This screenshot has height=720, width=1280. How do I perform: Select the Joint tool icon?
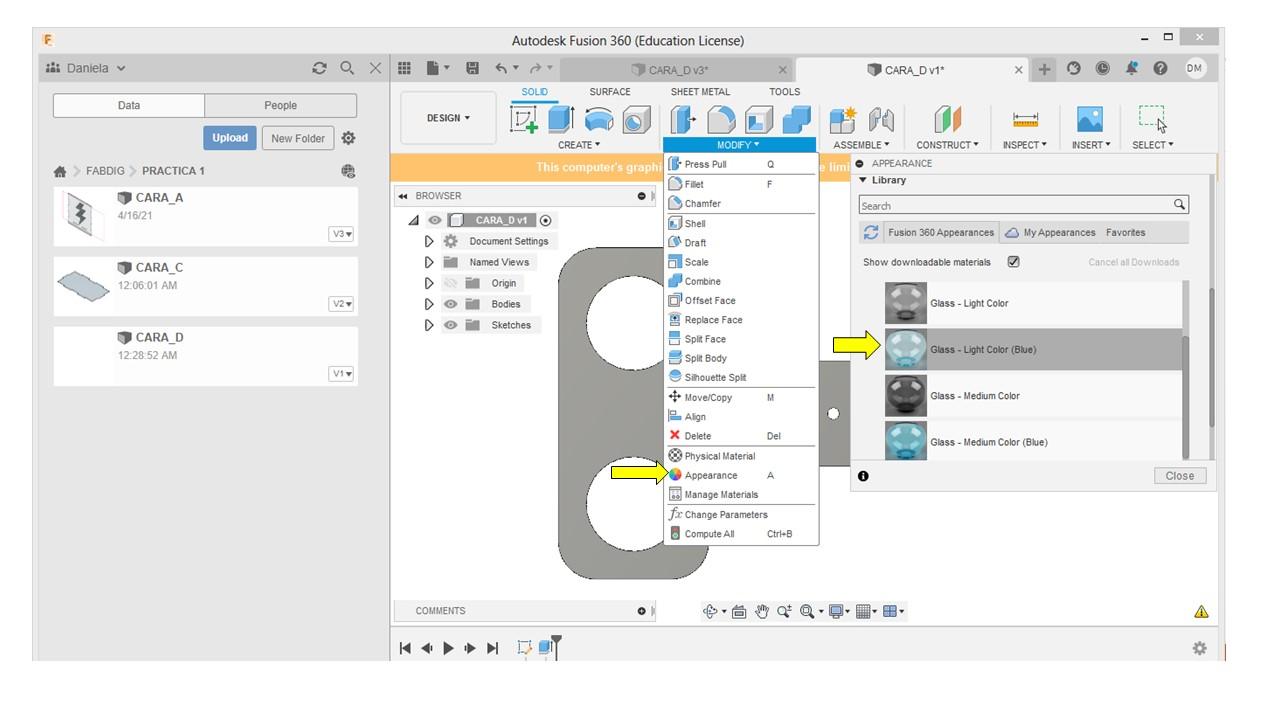tap(881, 120)
